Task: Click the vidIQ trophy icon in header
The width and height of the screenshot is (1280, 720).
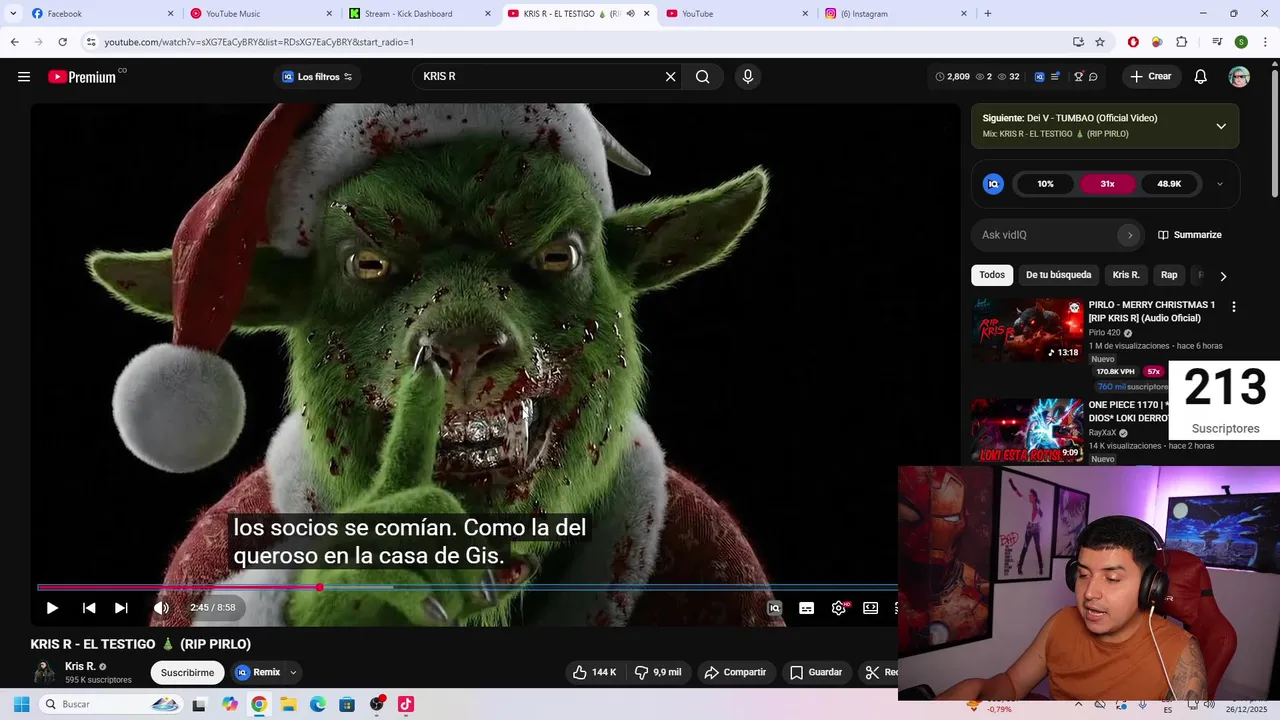Action: coord(1078,77)
